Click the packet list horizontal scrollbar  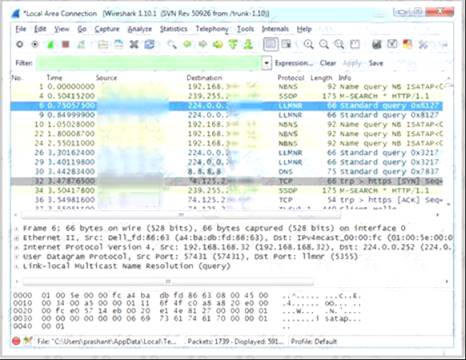click(181, 215)
